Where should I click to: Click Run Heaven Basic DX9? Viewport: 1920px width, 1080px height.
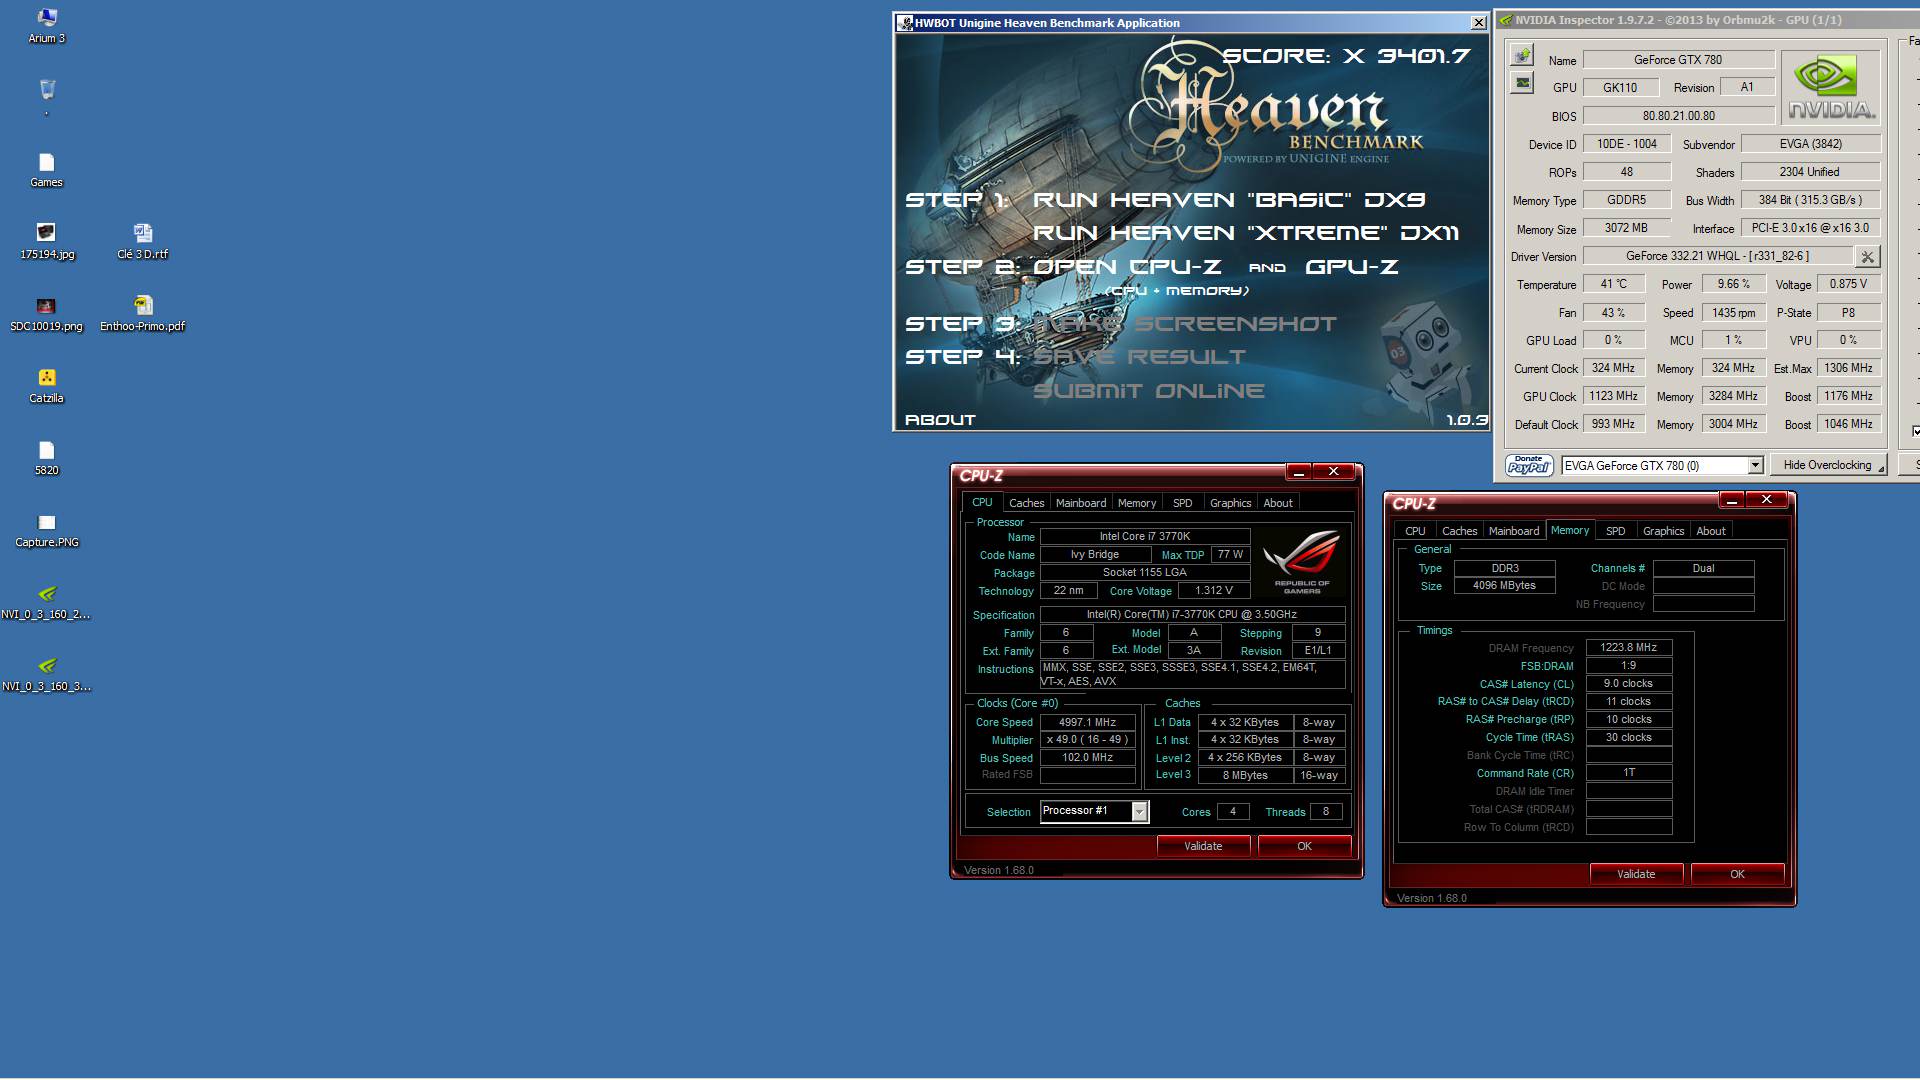click(1229, 200)
